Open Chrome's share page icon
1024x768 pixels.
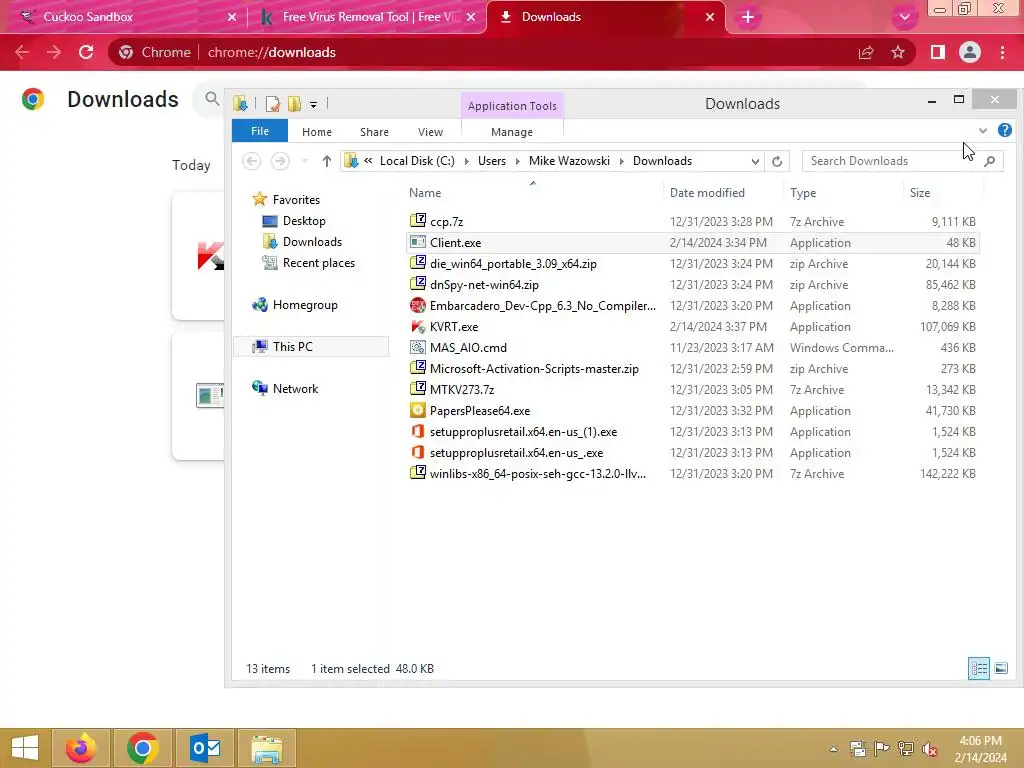coord(866,52)
